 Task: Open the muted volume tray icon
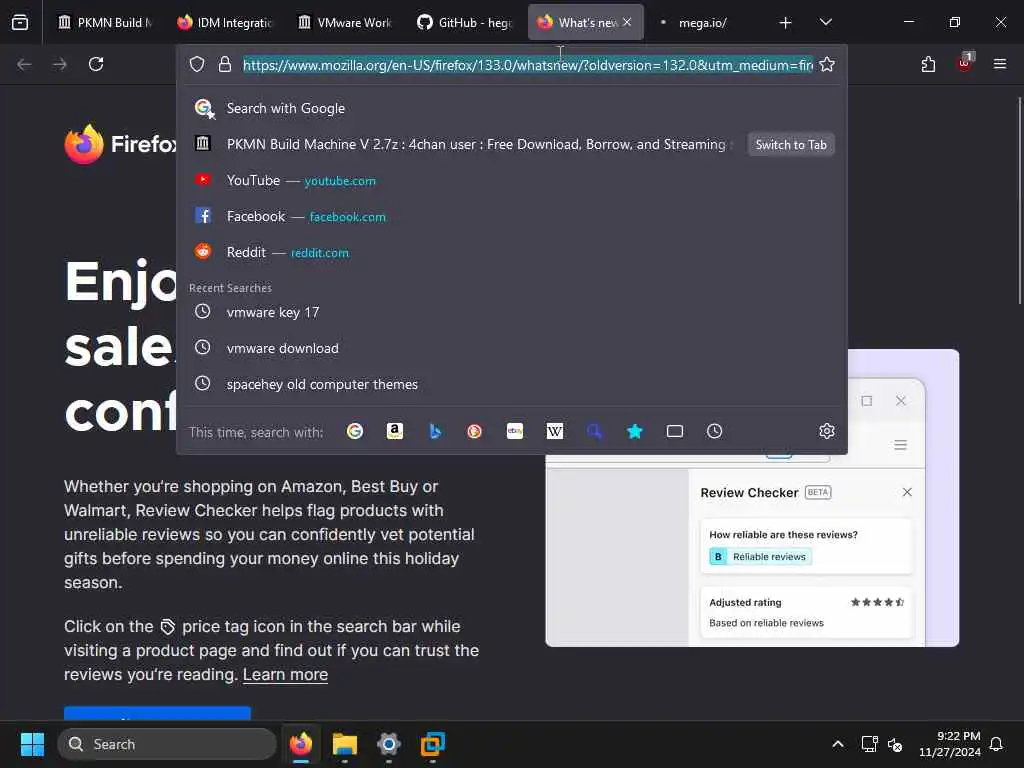pyautogui.click(x=895, y=744)
